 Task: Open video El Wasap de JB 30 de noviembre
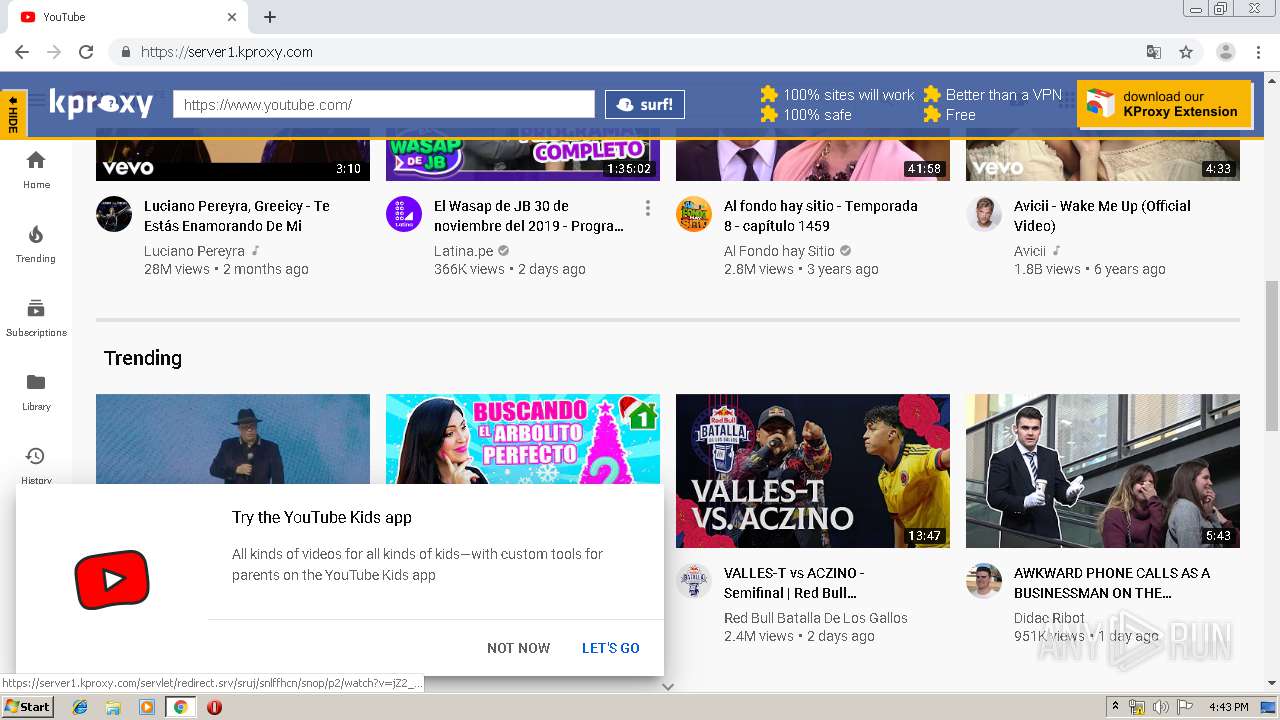[529, 216]
